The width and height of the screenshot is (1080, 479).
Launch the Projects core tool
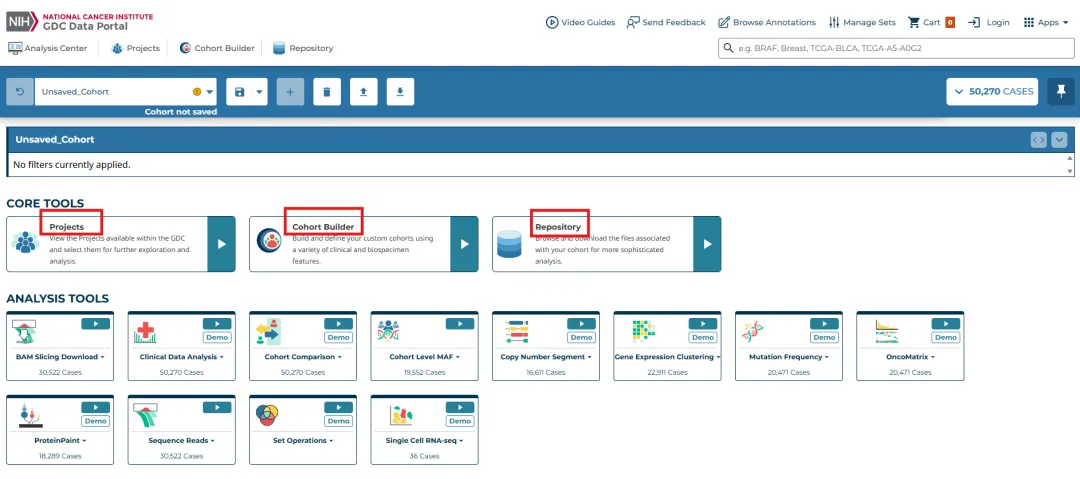[x=221, y=244]
